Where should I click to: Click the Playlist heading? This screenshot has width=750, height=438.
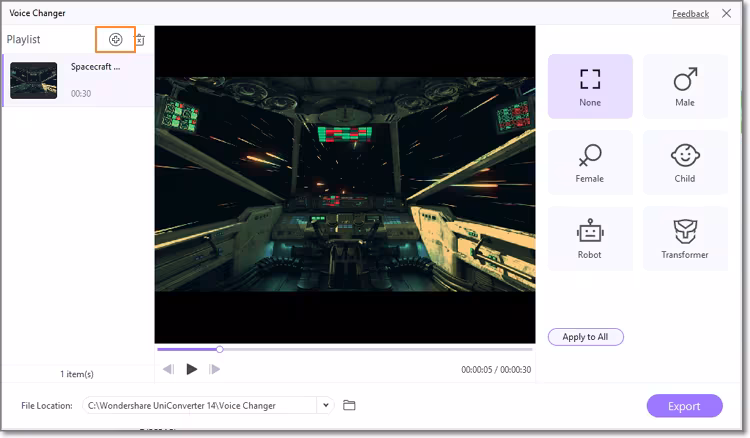tap(23, 40)
